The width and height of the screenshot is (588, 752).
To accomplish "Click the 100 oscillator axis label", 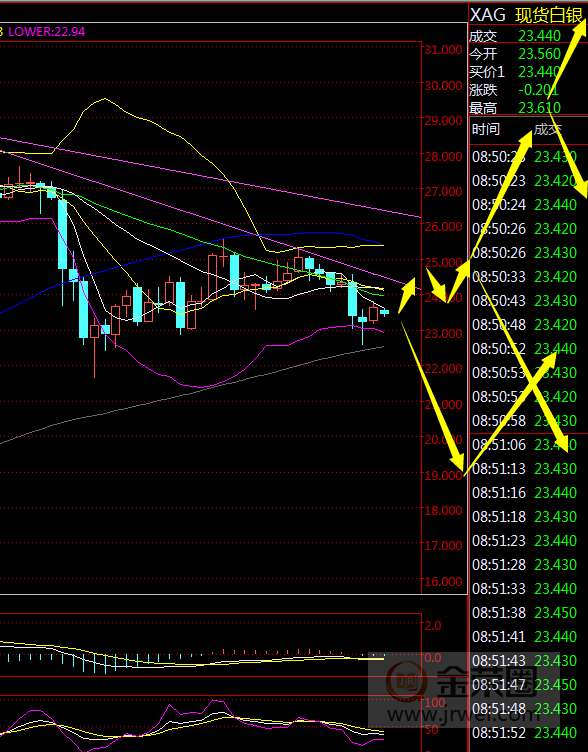I will tap(435, 703).
